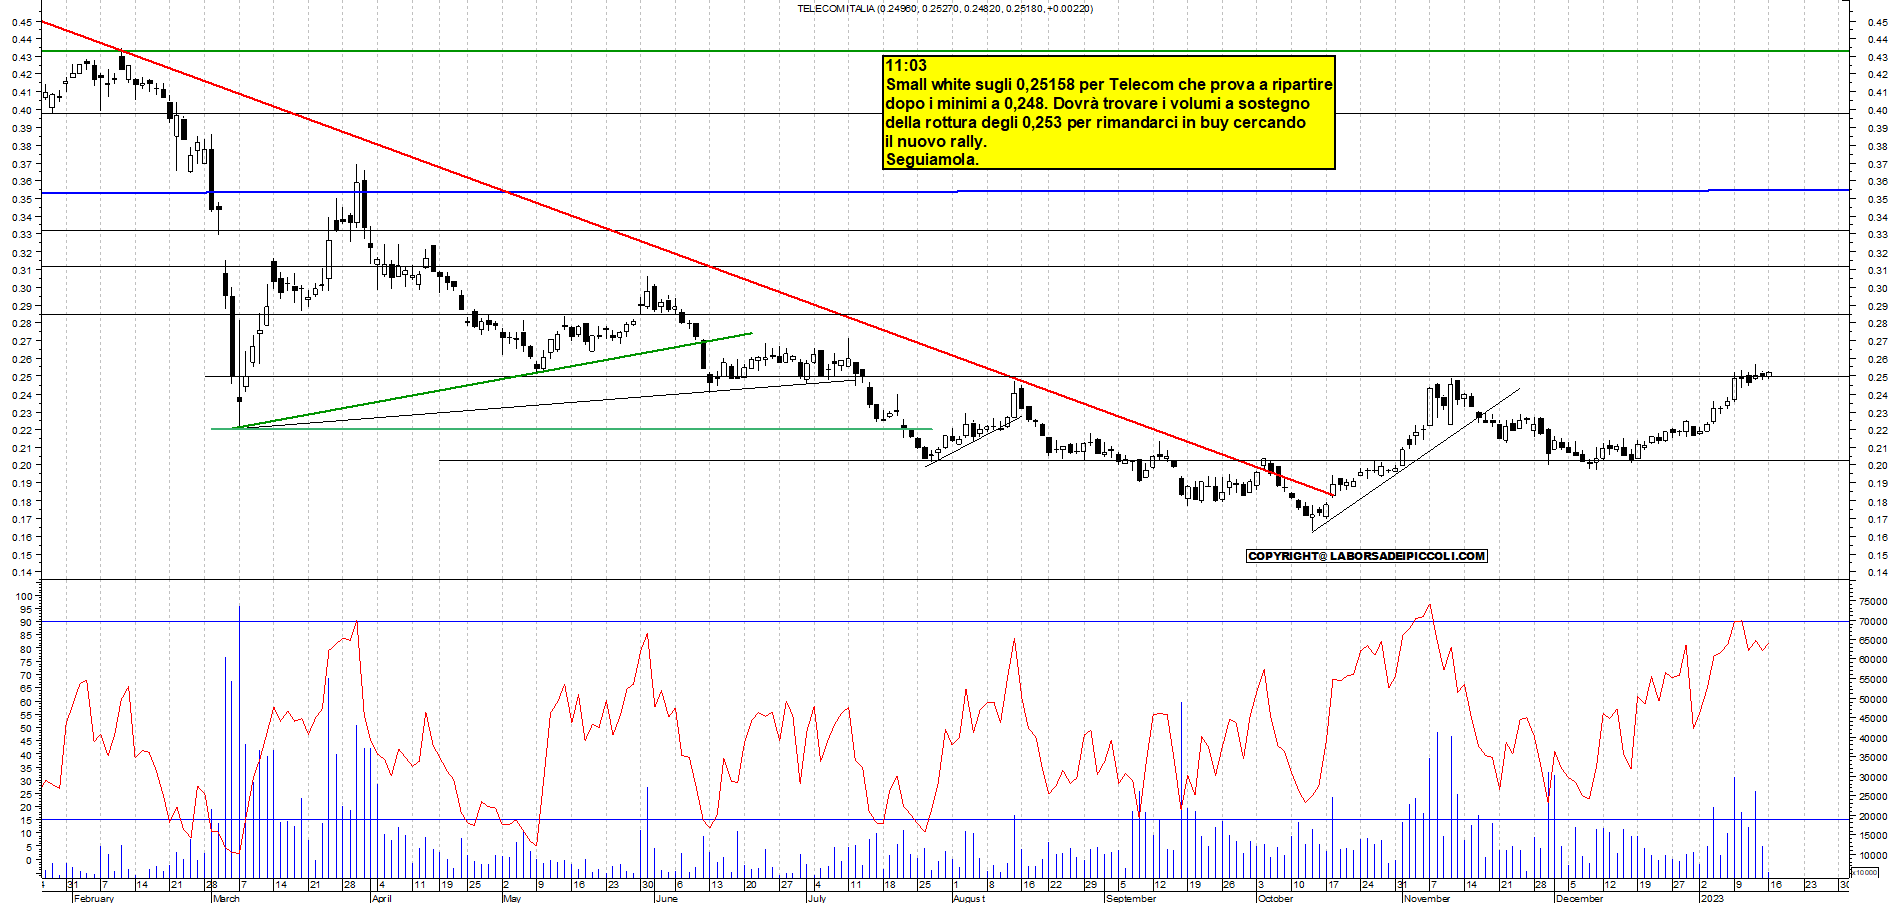Viewport: 1890px width, 903px height.
Task: Click 75 on the oscillator scale
Action: [x=27, y=662]
